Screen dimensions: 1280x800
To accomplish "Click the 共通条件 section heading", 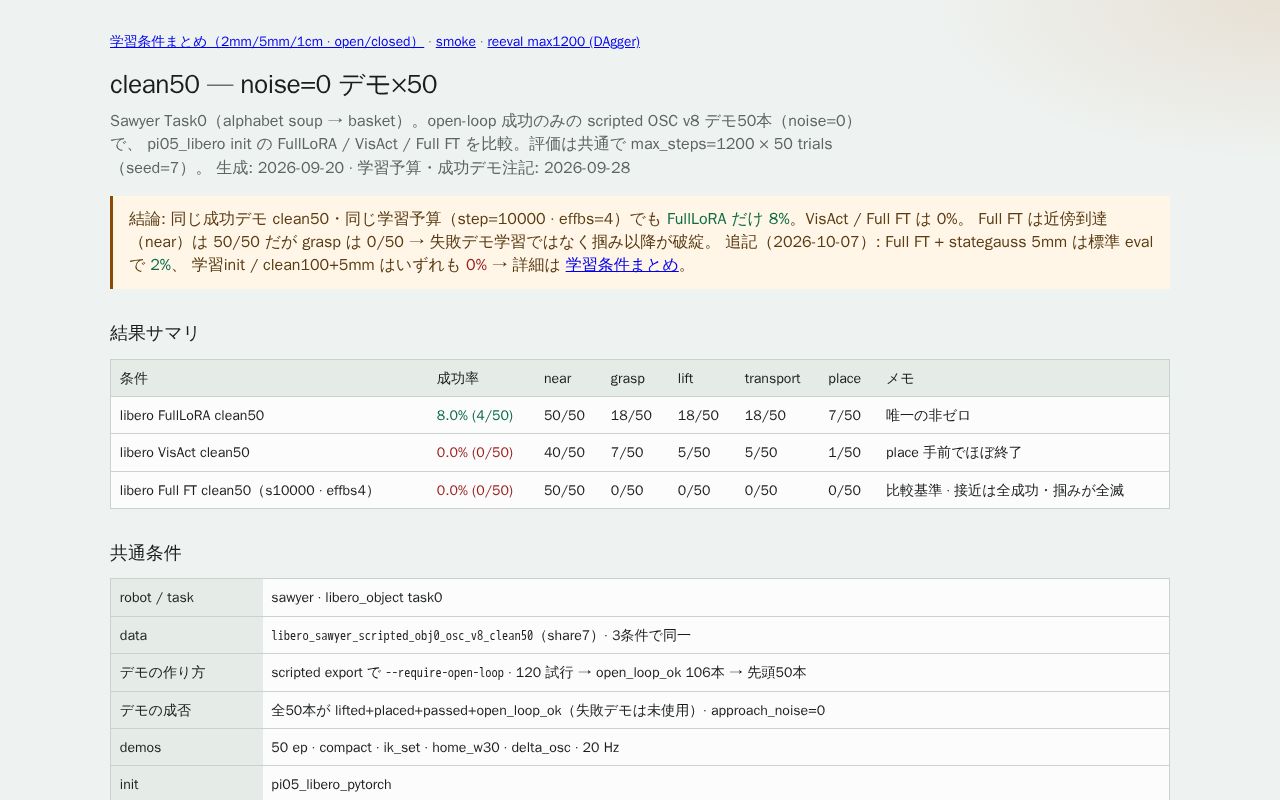I will (146, 553).
